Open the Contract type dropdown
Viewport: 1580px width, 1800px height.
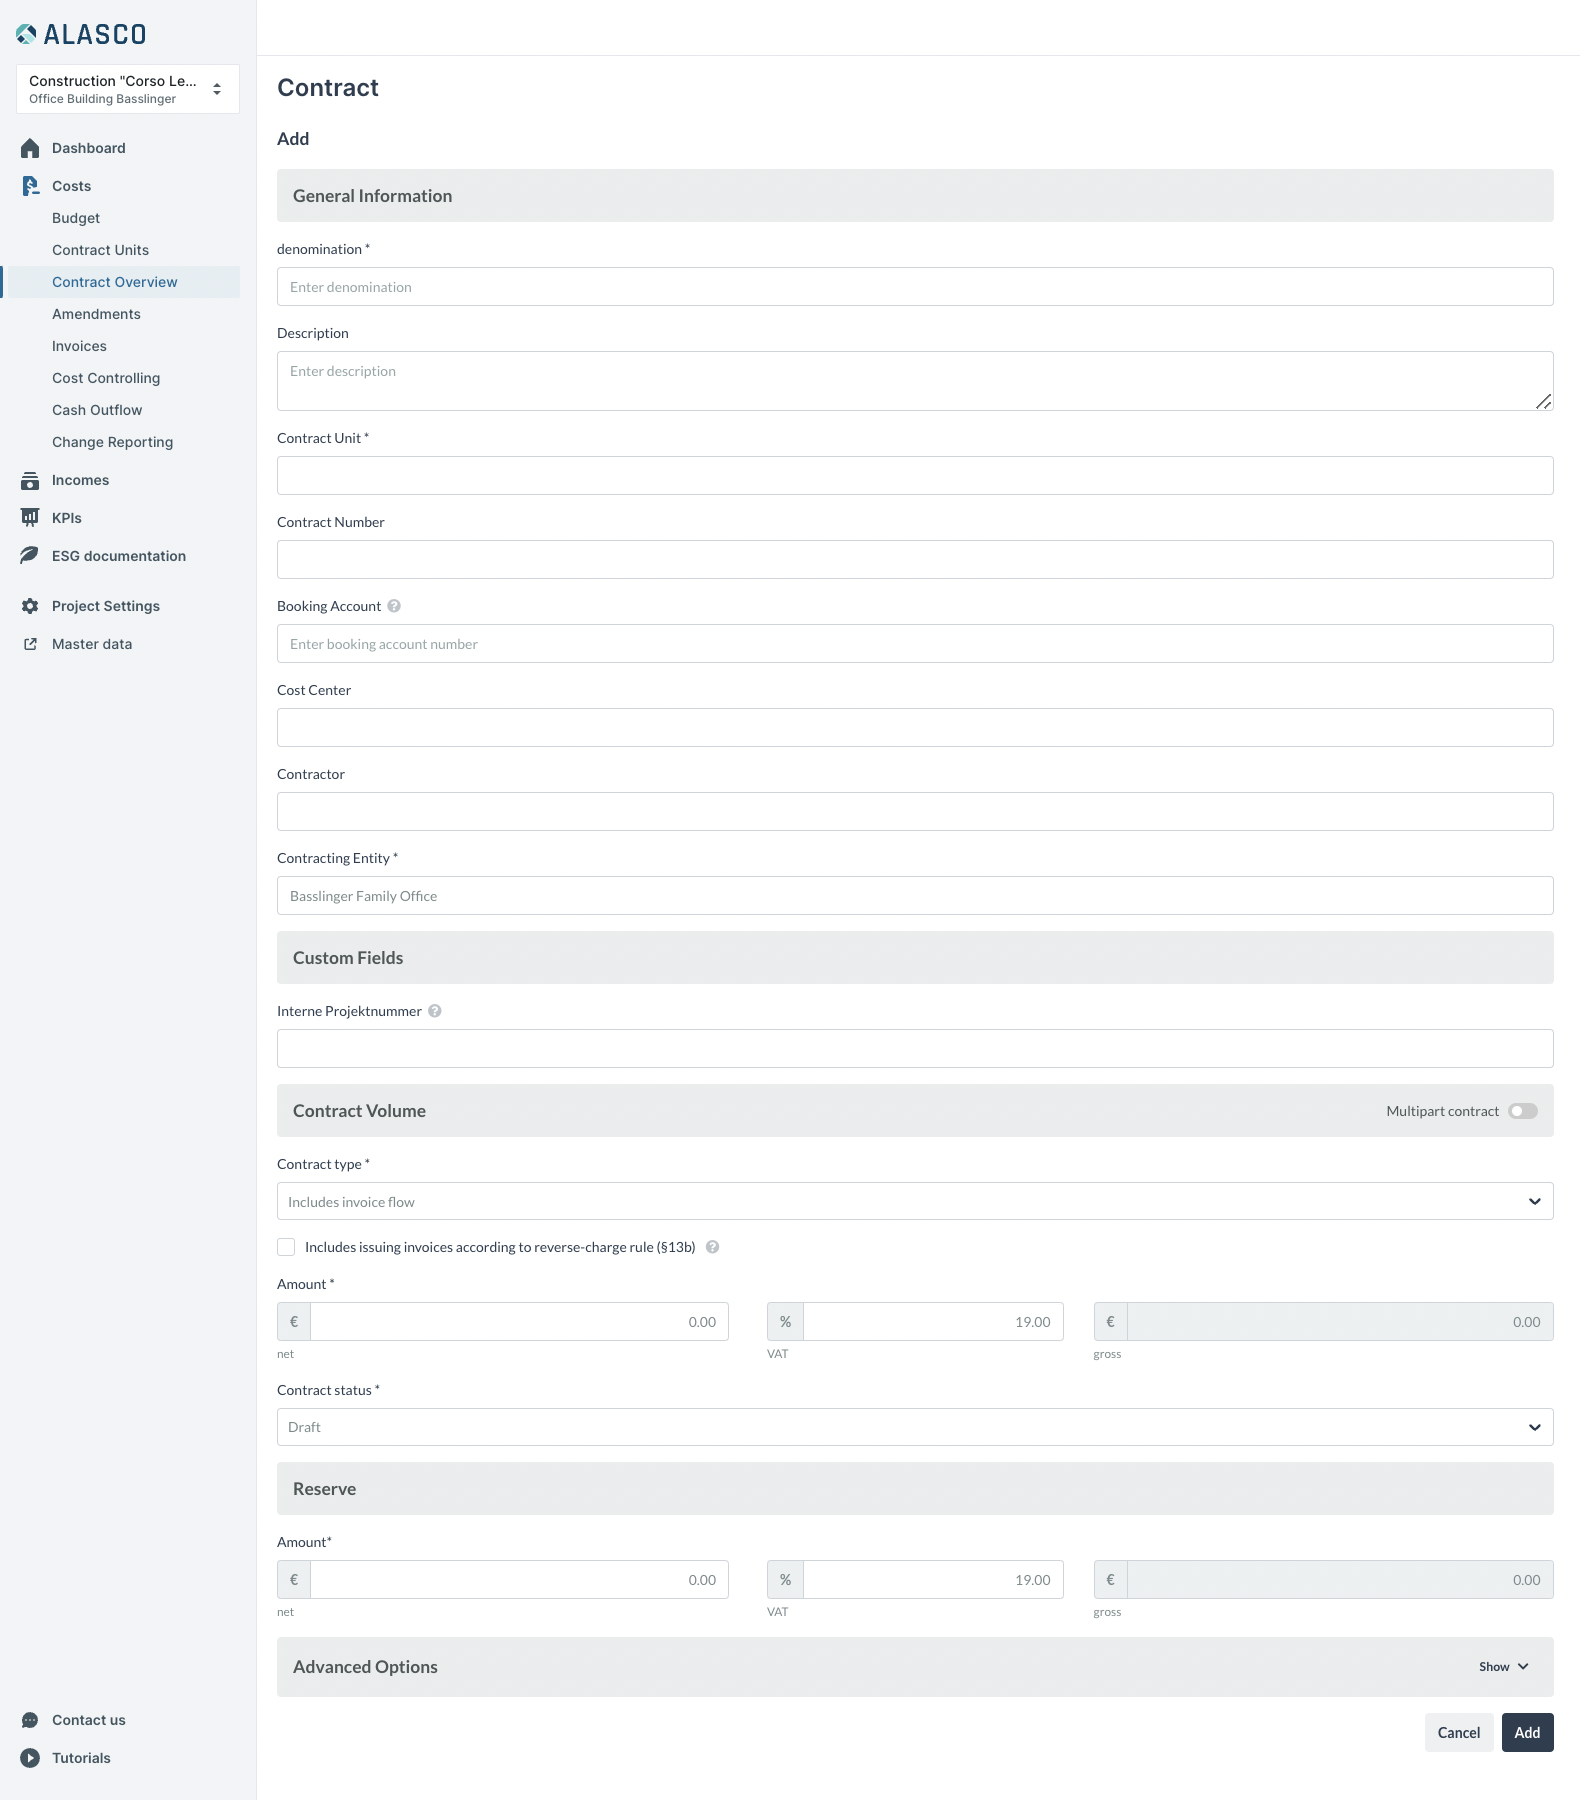click(914, 1201)
